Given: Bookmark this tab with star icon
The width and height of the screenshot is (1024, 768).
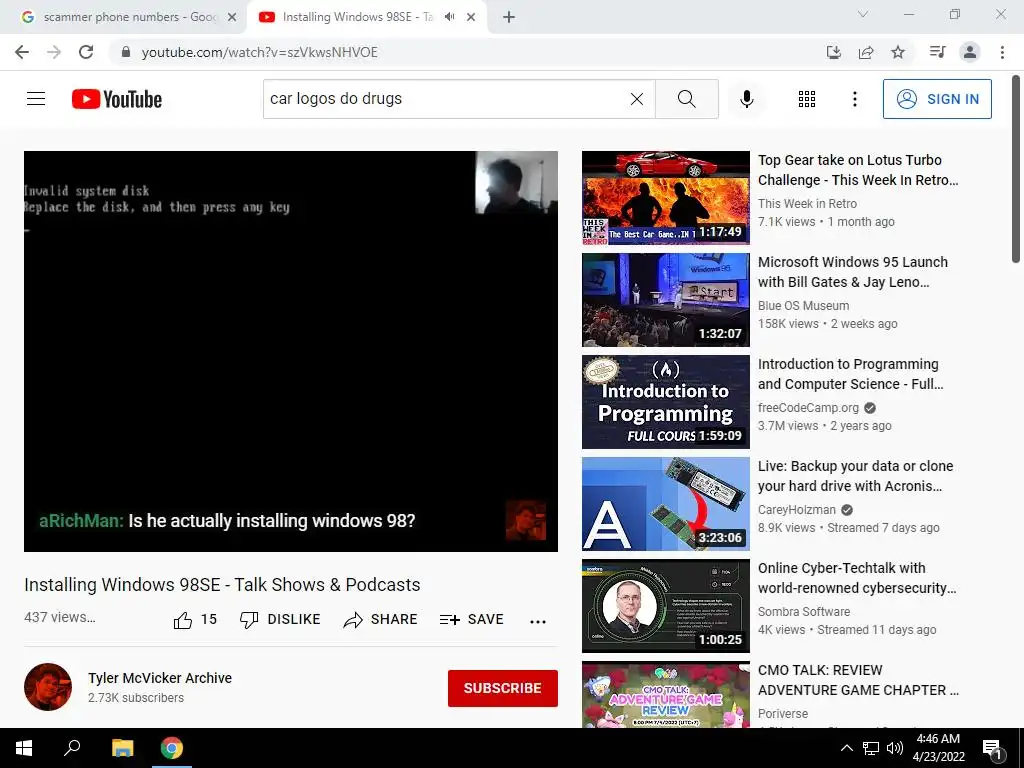Looking at the screenshot, I should [x=898, y=52].
